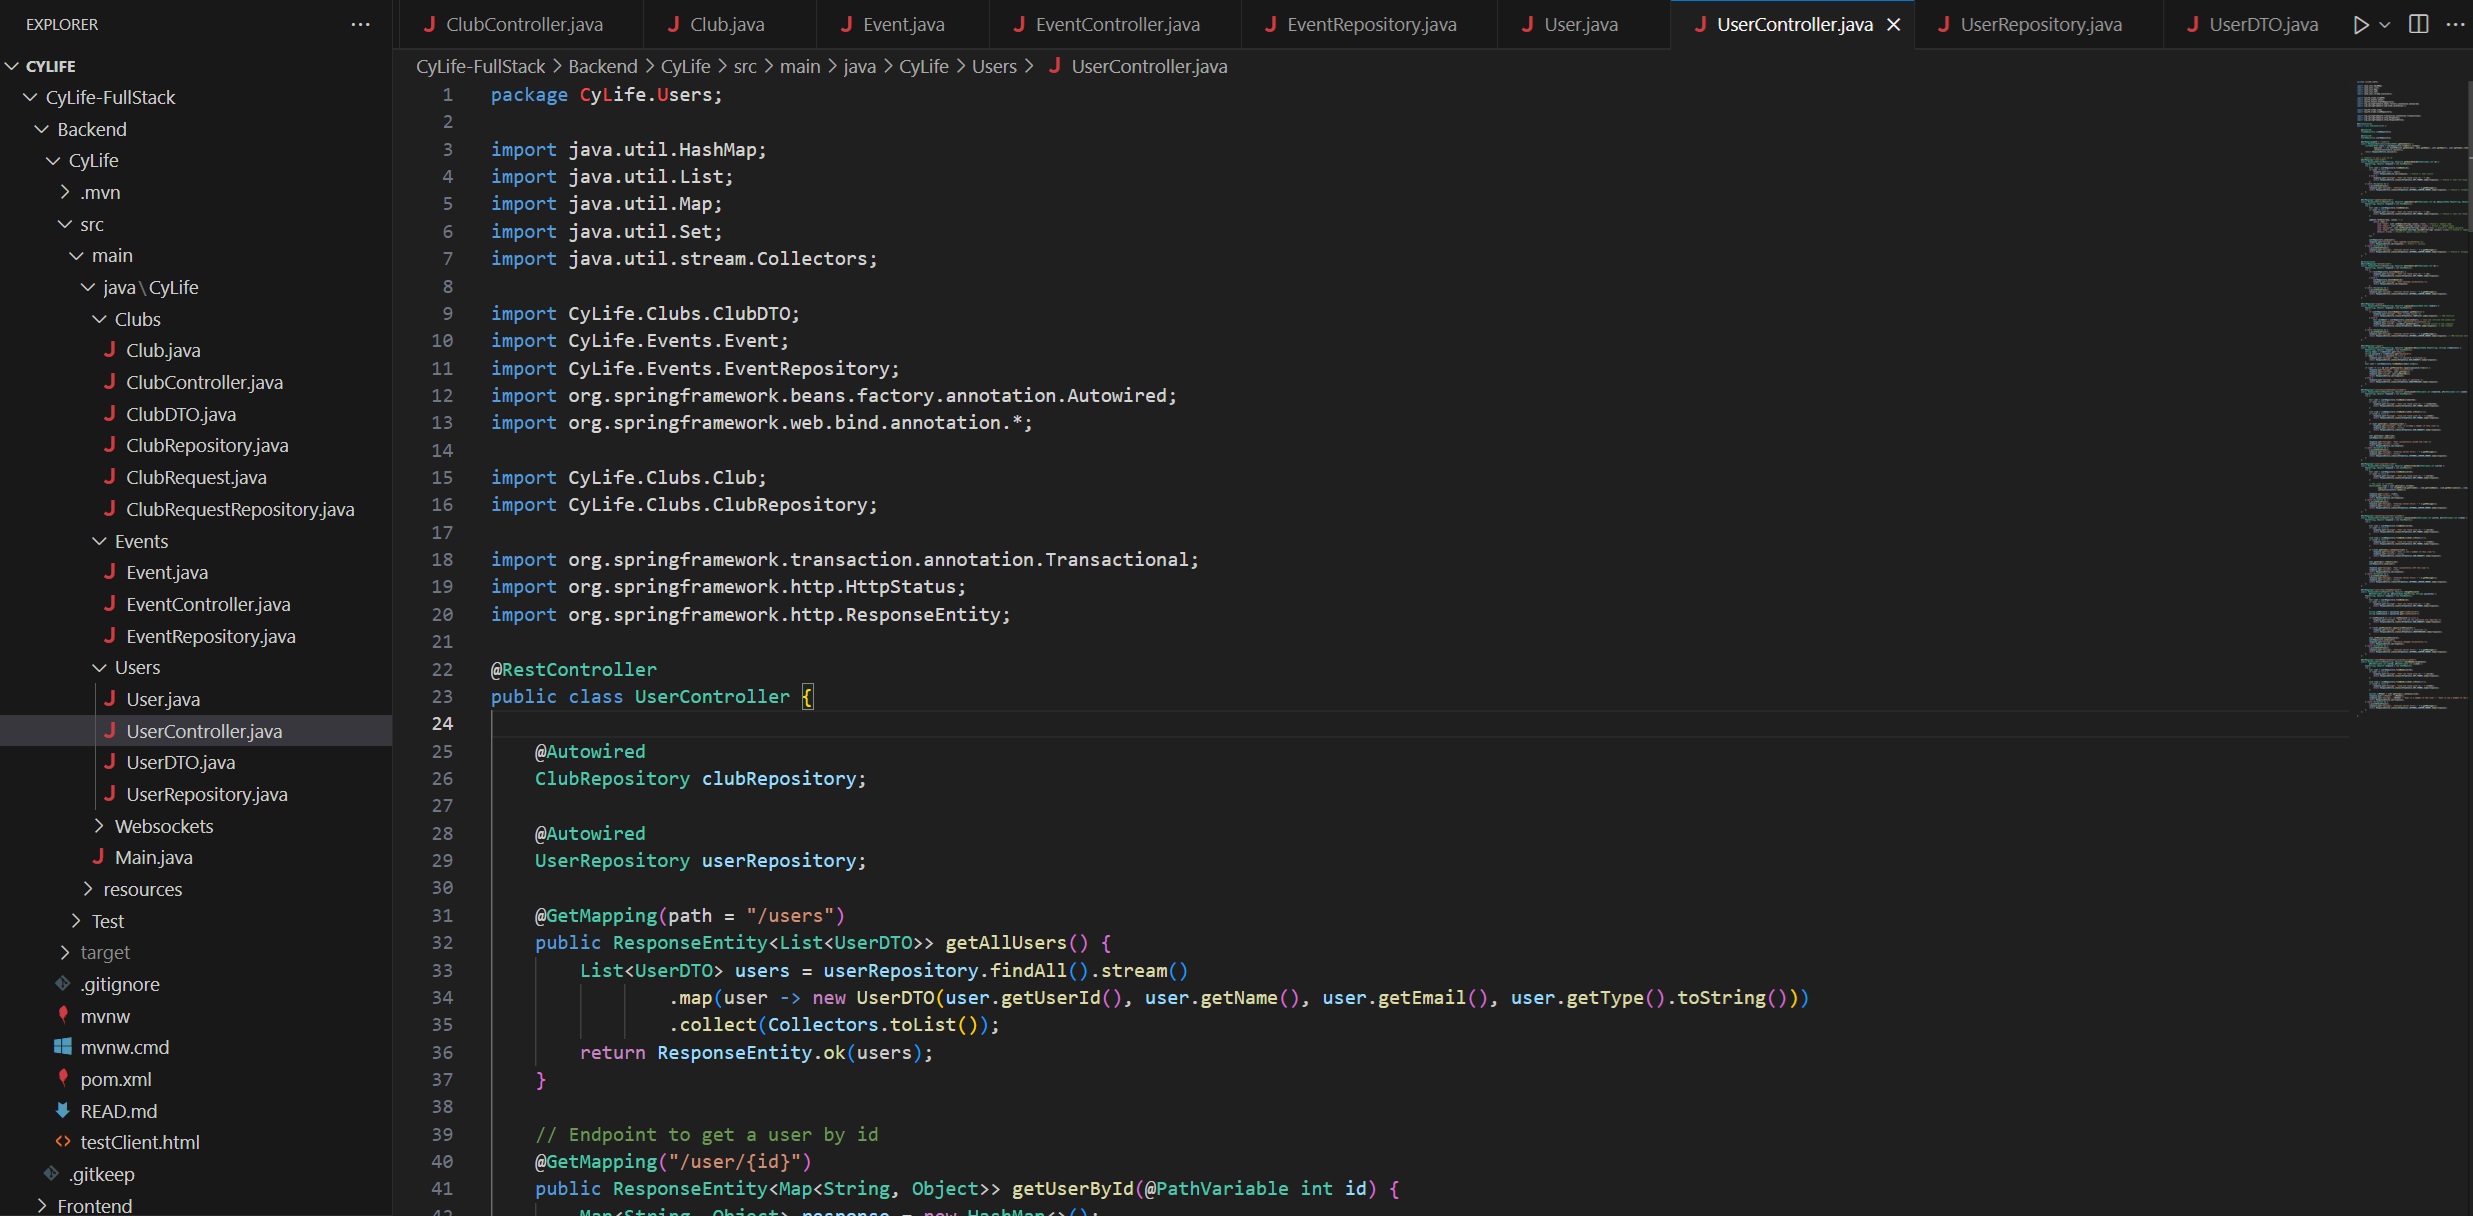Image resolution: width=2473 pixels, height=1216 pixels.
Task: Open the editor More Actions ellipsis
Action: [x=2455, y=25]
